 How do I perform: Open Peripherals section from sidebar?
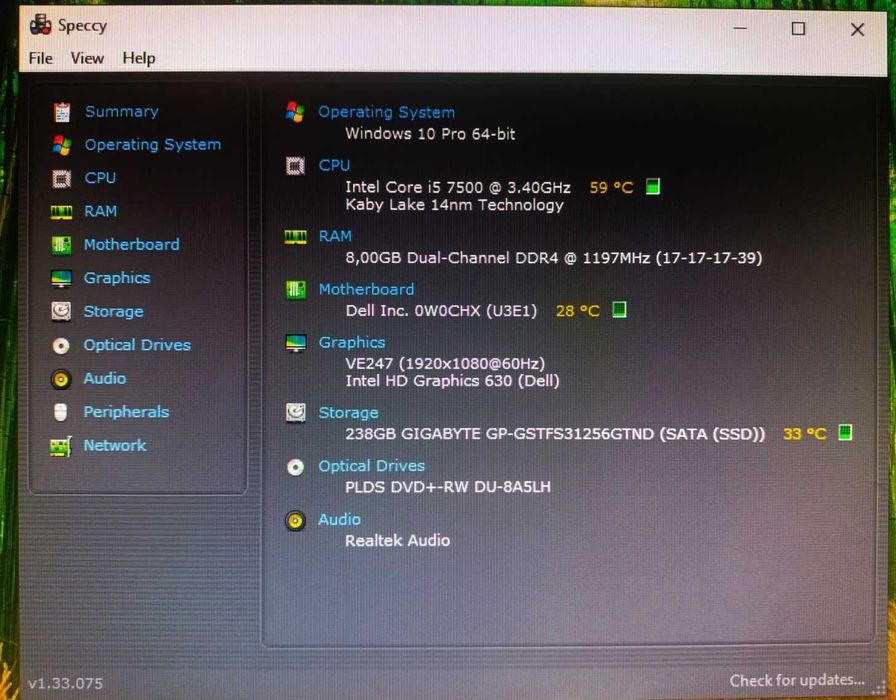(126, 412)
